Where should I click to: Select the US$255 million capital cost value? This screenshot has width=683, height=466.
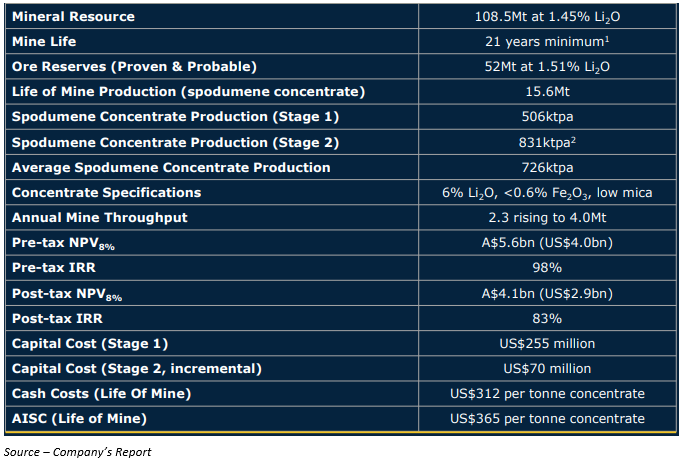(x=547, y=343)
